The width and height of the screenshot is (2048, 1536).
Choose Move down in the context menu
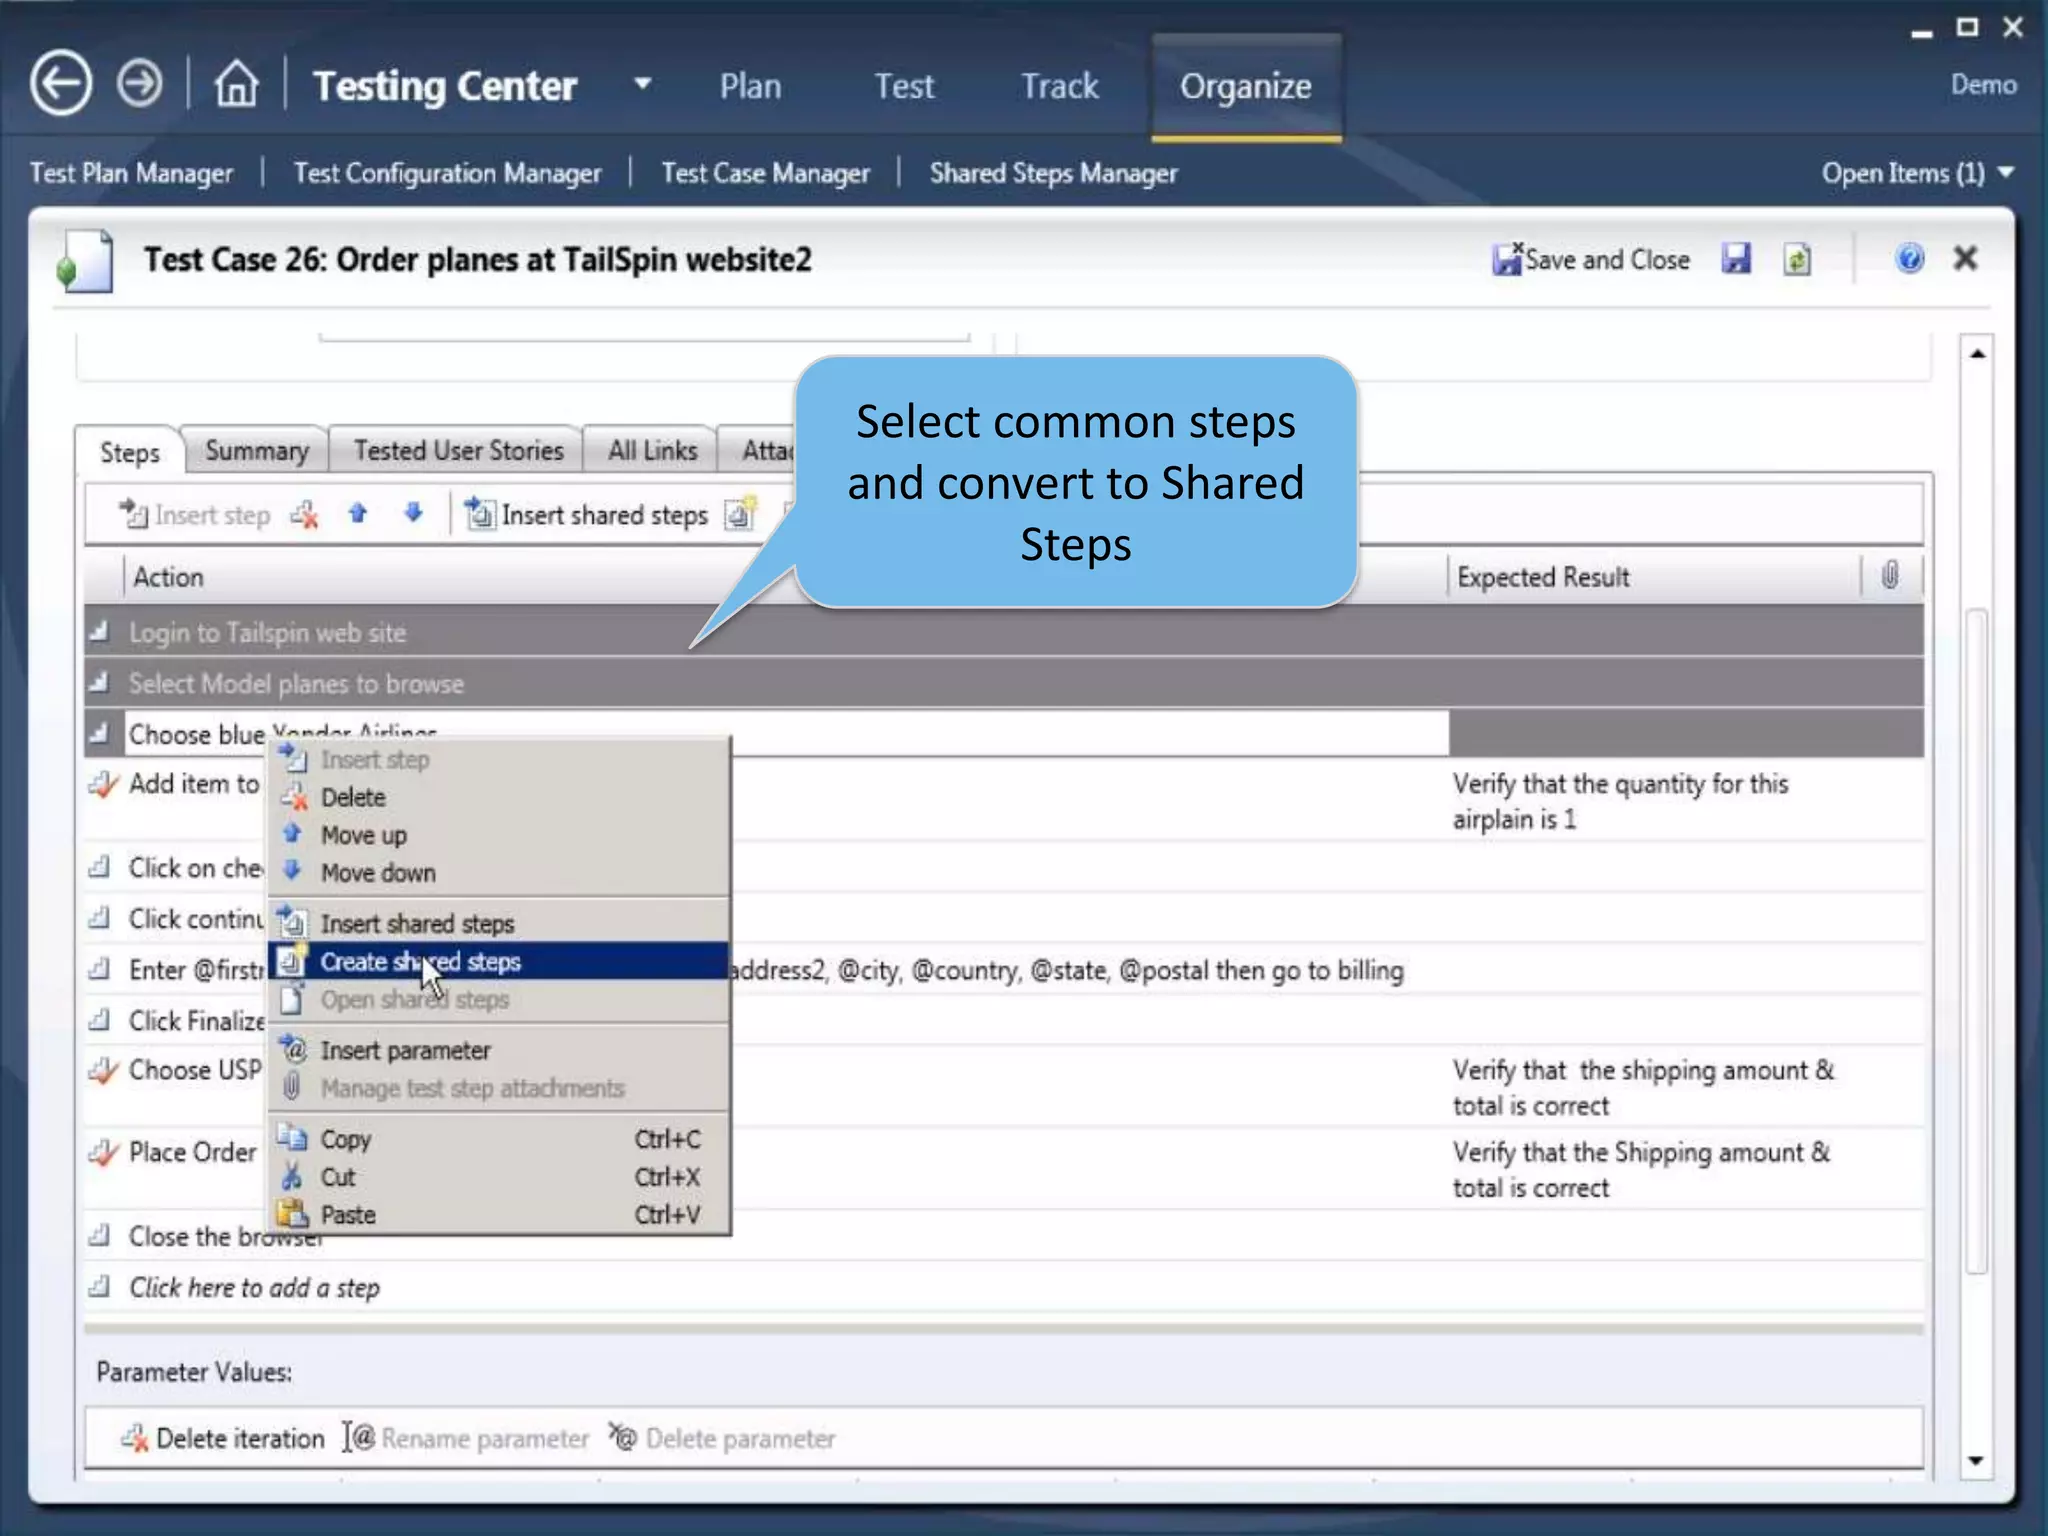[x=499, y=873]
